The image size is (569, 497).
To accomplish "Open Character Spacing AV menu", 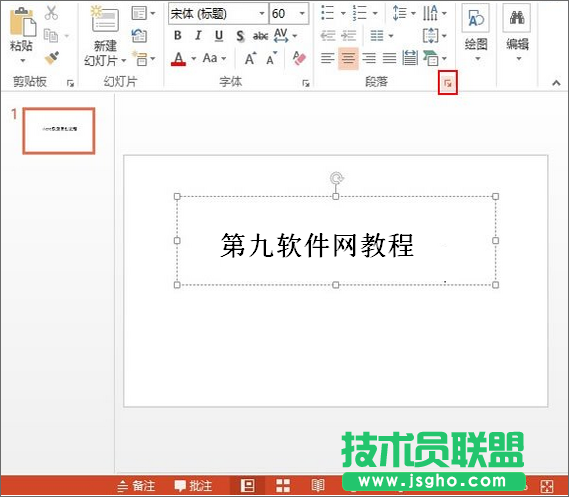I will pyautogui.click(x=285, y=36).
